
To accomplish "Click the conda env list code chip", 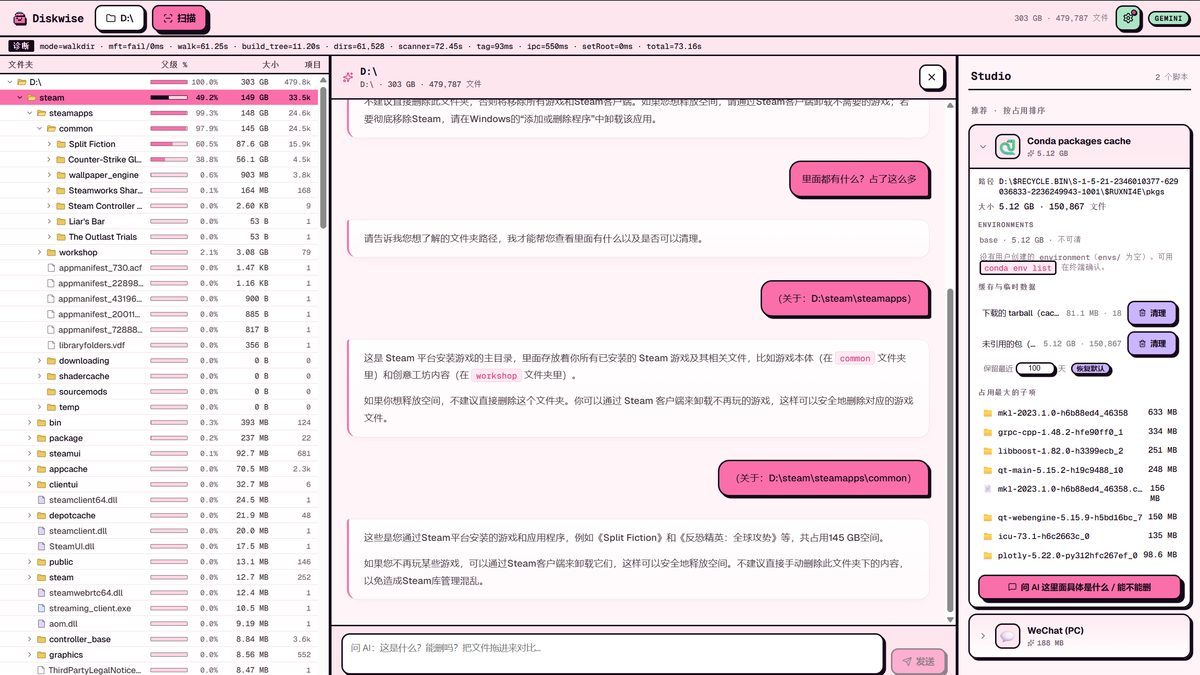I will [1017, 268].
